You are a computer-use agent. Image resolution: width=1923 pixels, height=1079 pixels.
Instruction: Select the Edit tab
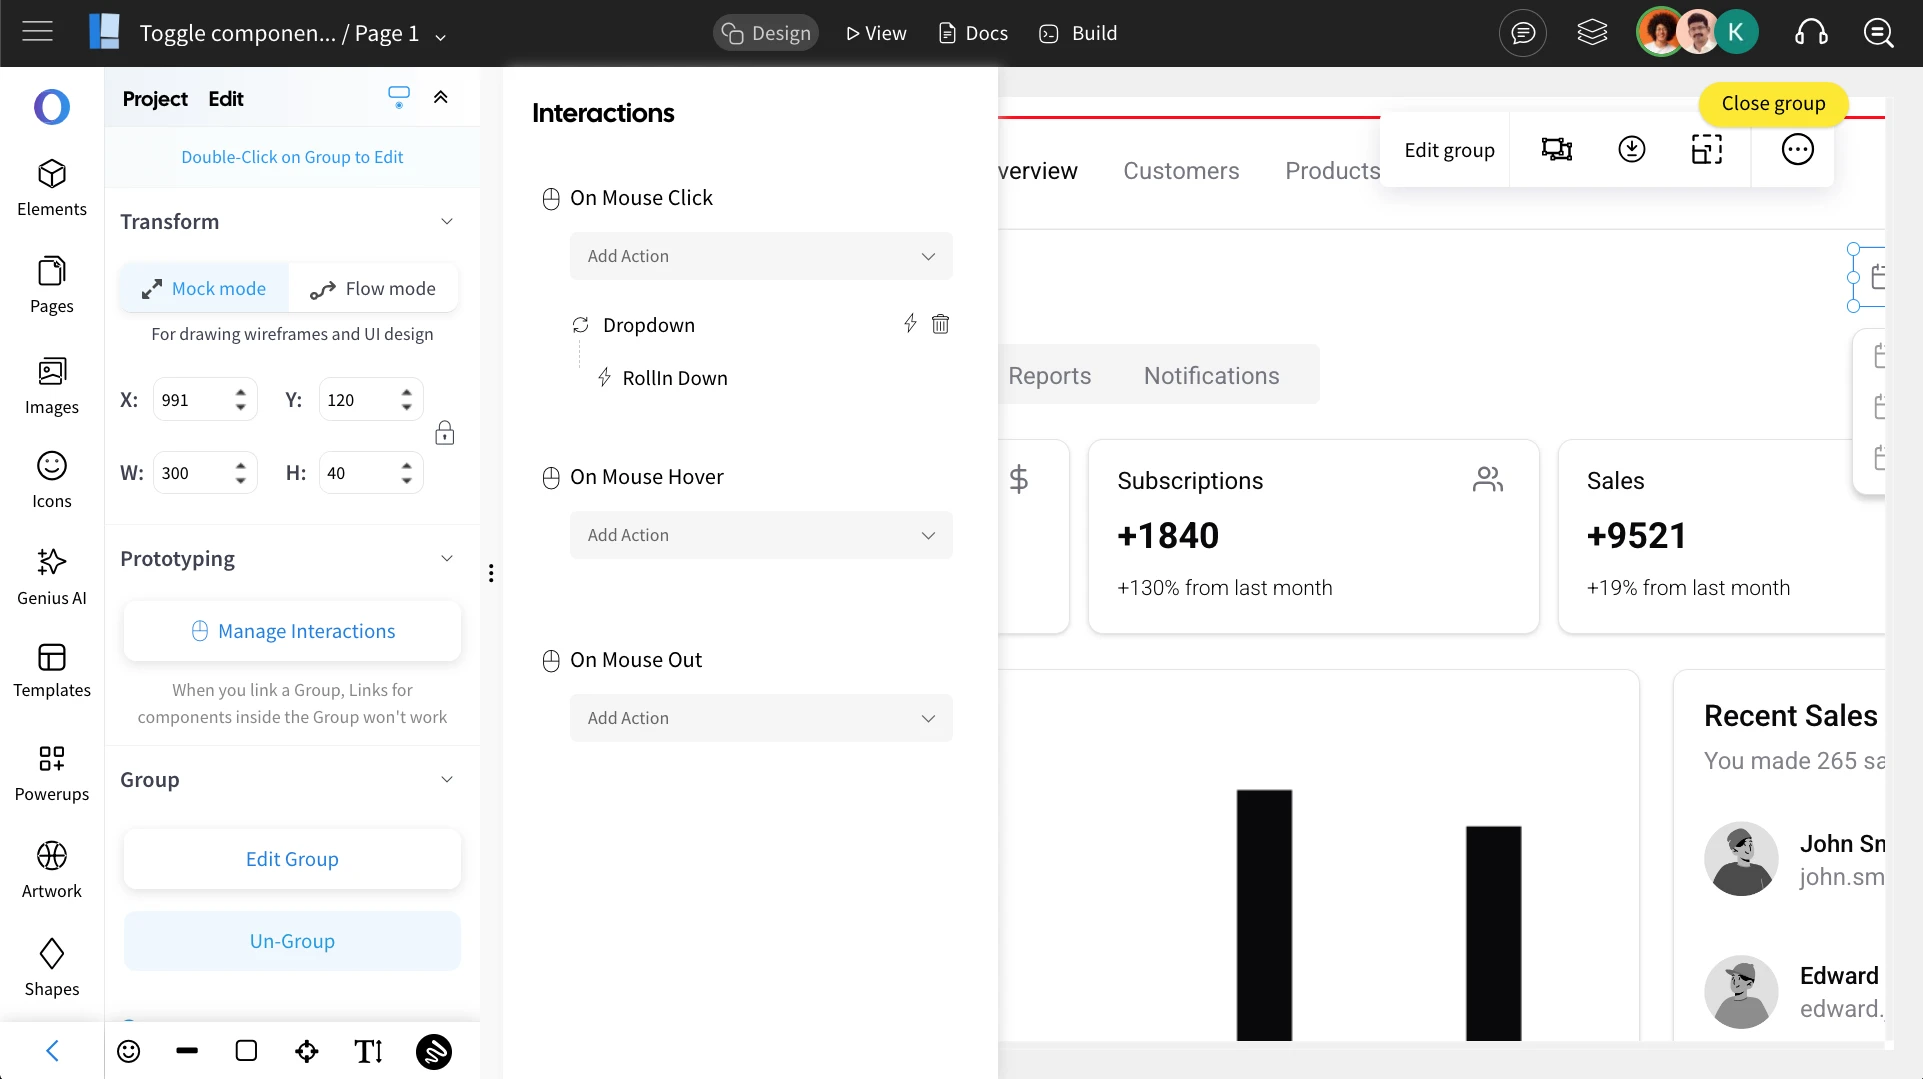pos(226,98)
